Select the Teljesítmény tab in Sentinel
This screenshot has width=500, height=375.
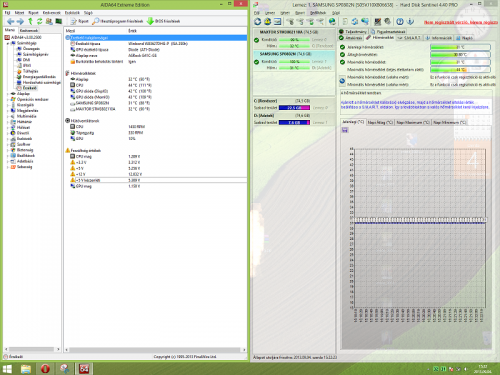tap(353, 32)
